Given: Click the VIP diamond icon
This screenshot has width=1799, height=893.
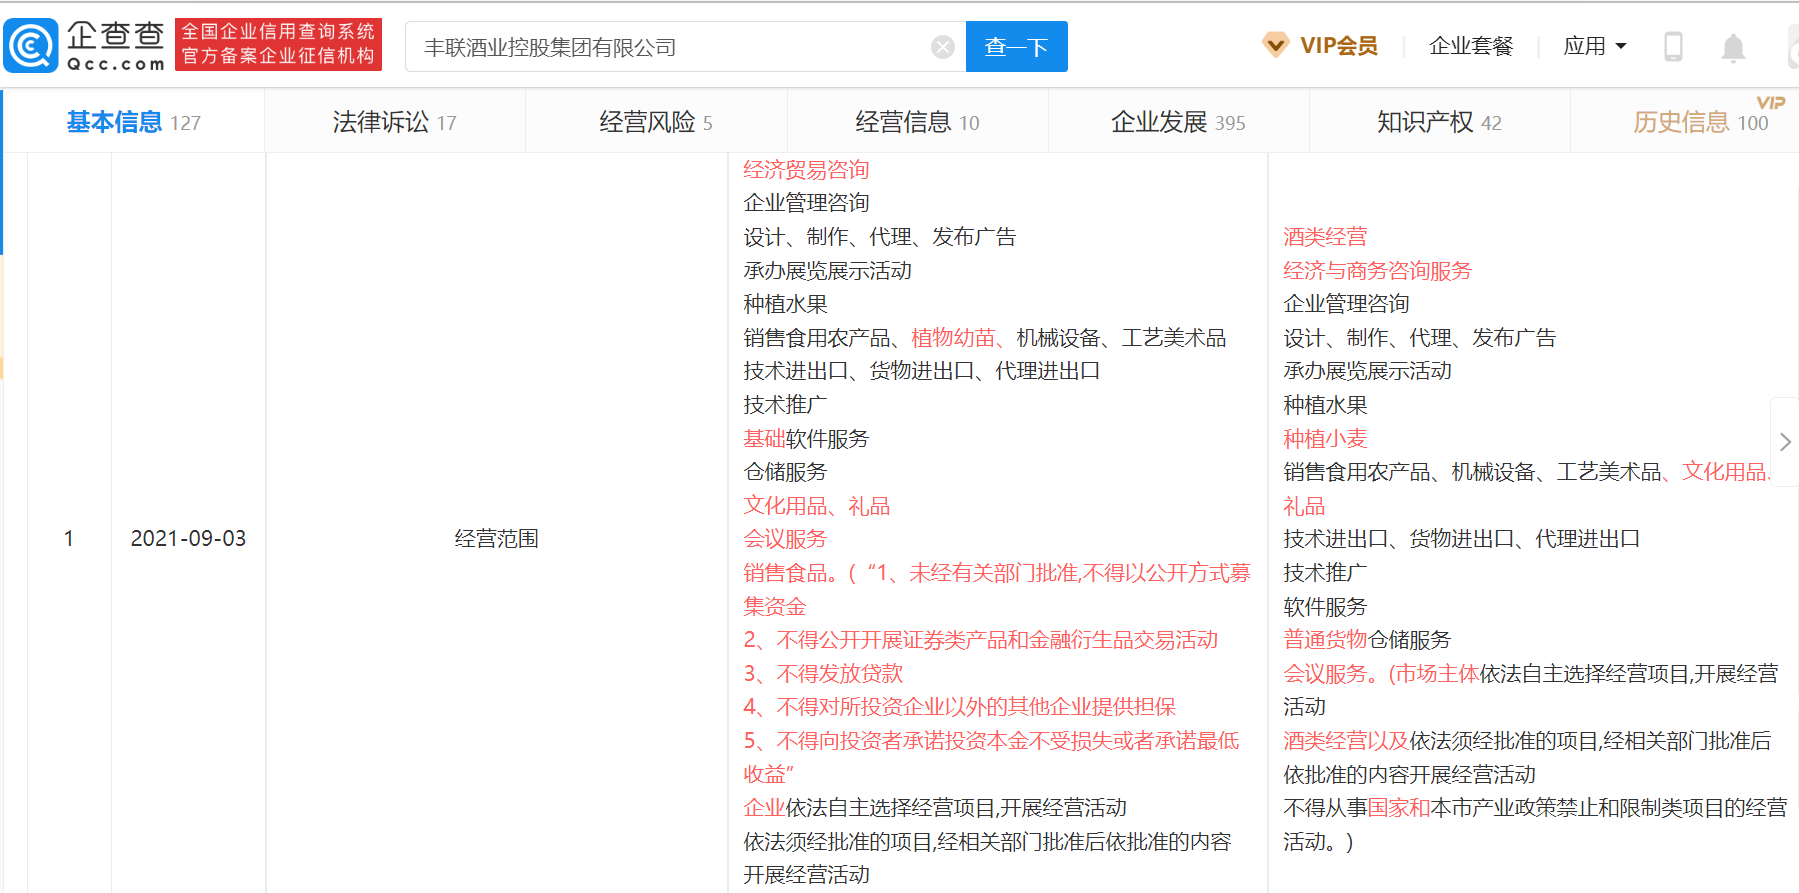Looking at the screenshot, I should 1275,45.
